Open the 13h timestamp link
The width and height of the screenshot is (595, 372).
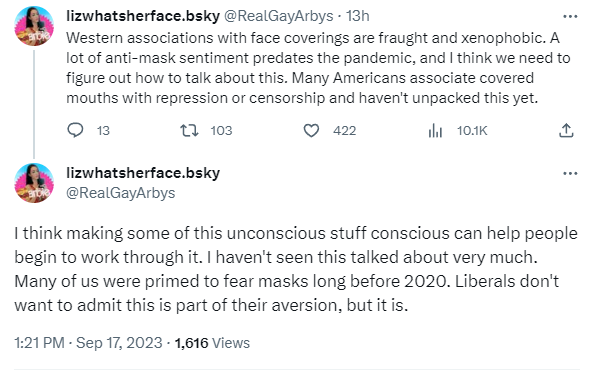pos(357,16)
